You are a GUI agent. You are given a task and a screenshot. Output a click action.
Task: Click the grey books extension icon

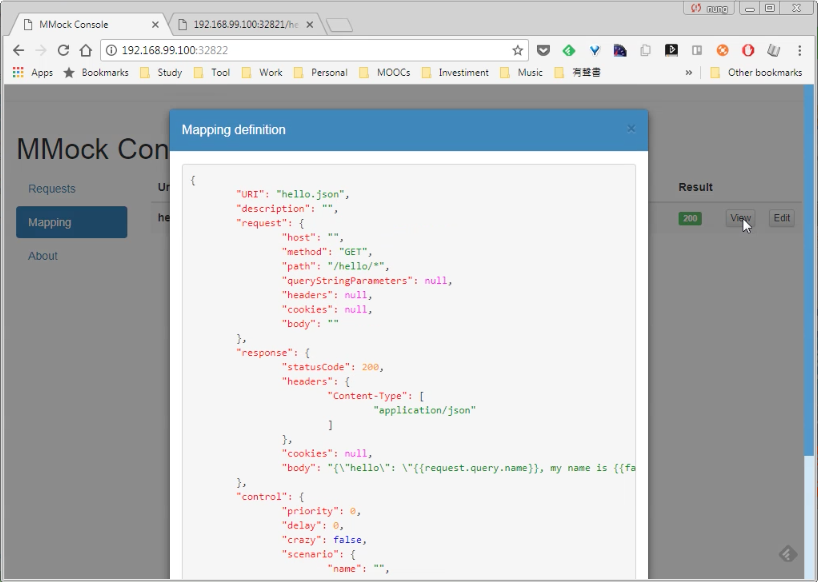pos(773,50)
